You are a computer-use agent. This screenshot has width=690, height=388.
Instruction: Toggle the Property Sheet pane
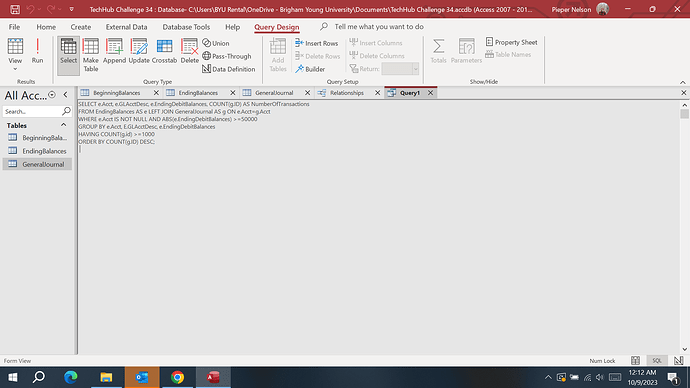[511, 42]
